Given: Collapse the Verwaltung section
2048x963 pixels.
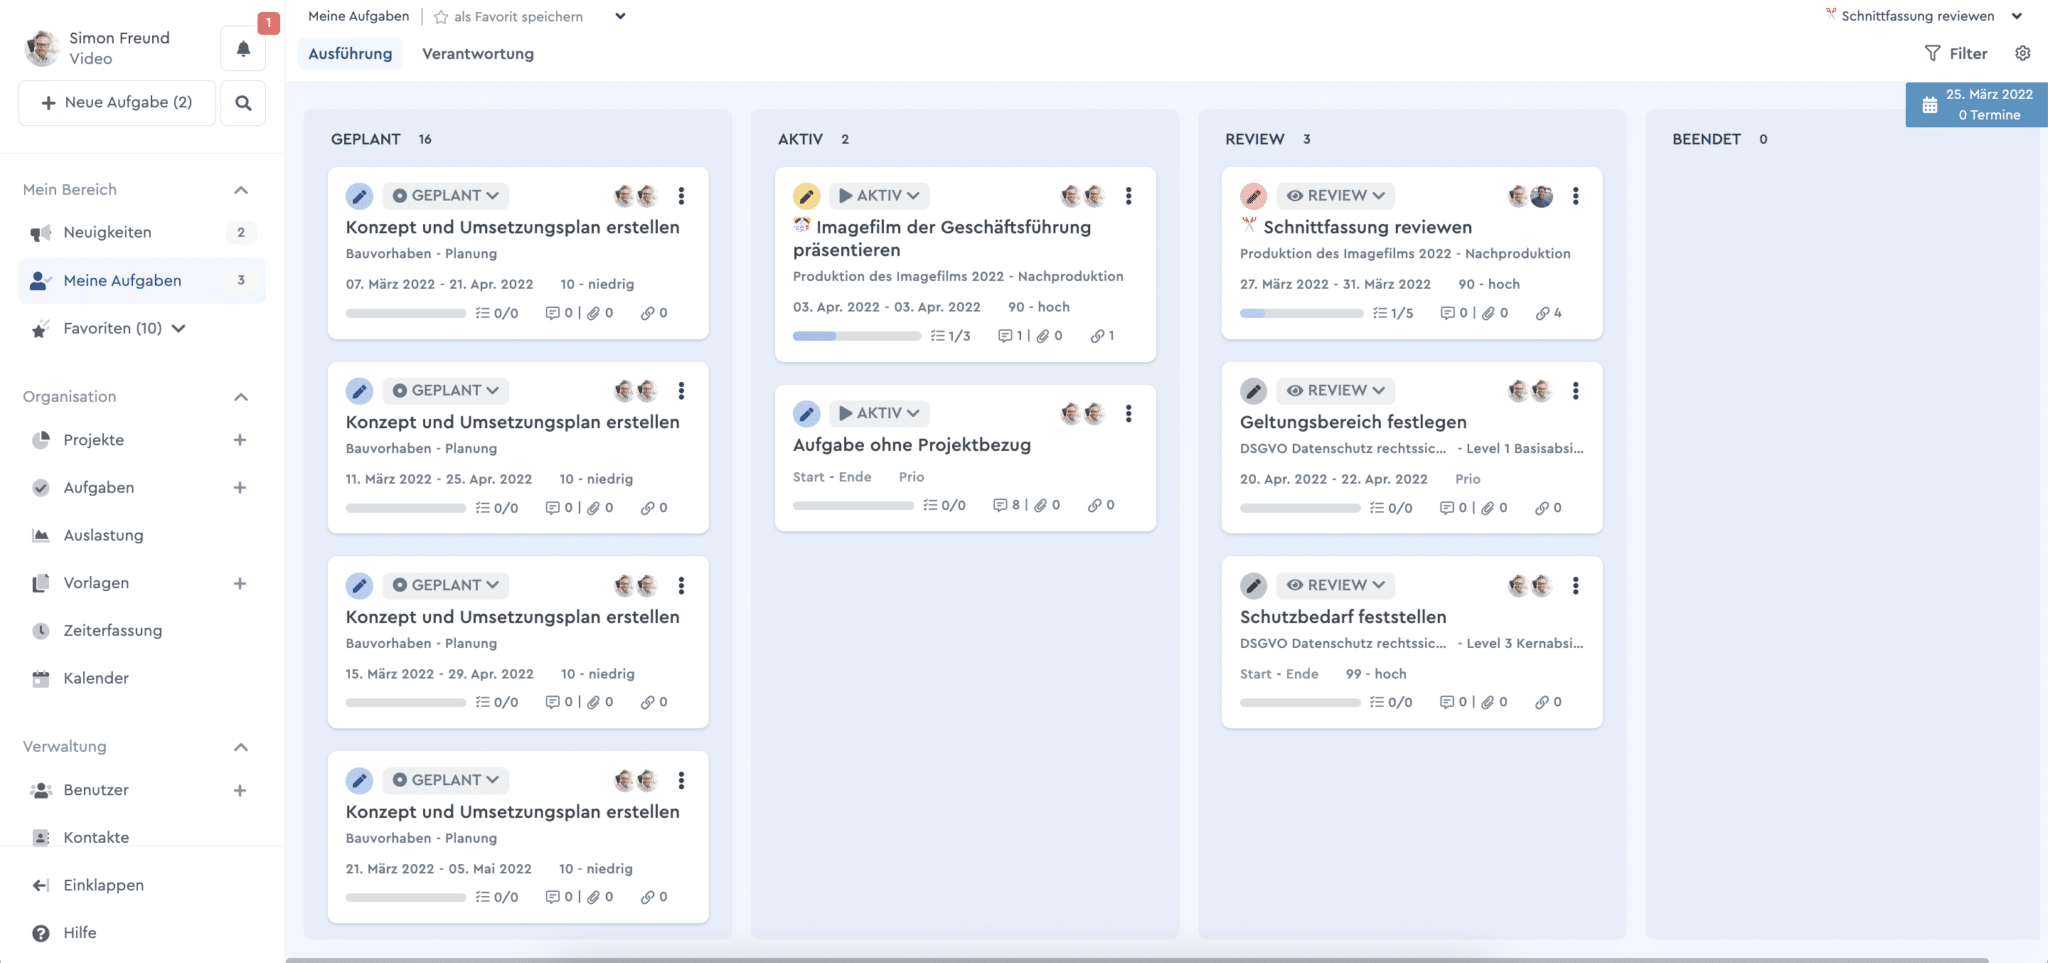Looking at the screenshot, I should pos(239,746).
